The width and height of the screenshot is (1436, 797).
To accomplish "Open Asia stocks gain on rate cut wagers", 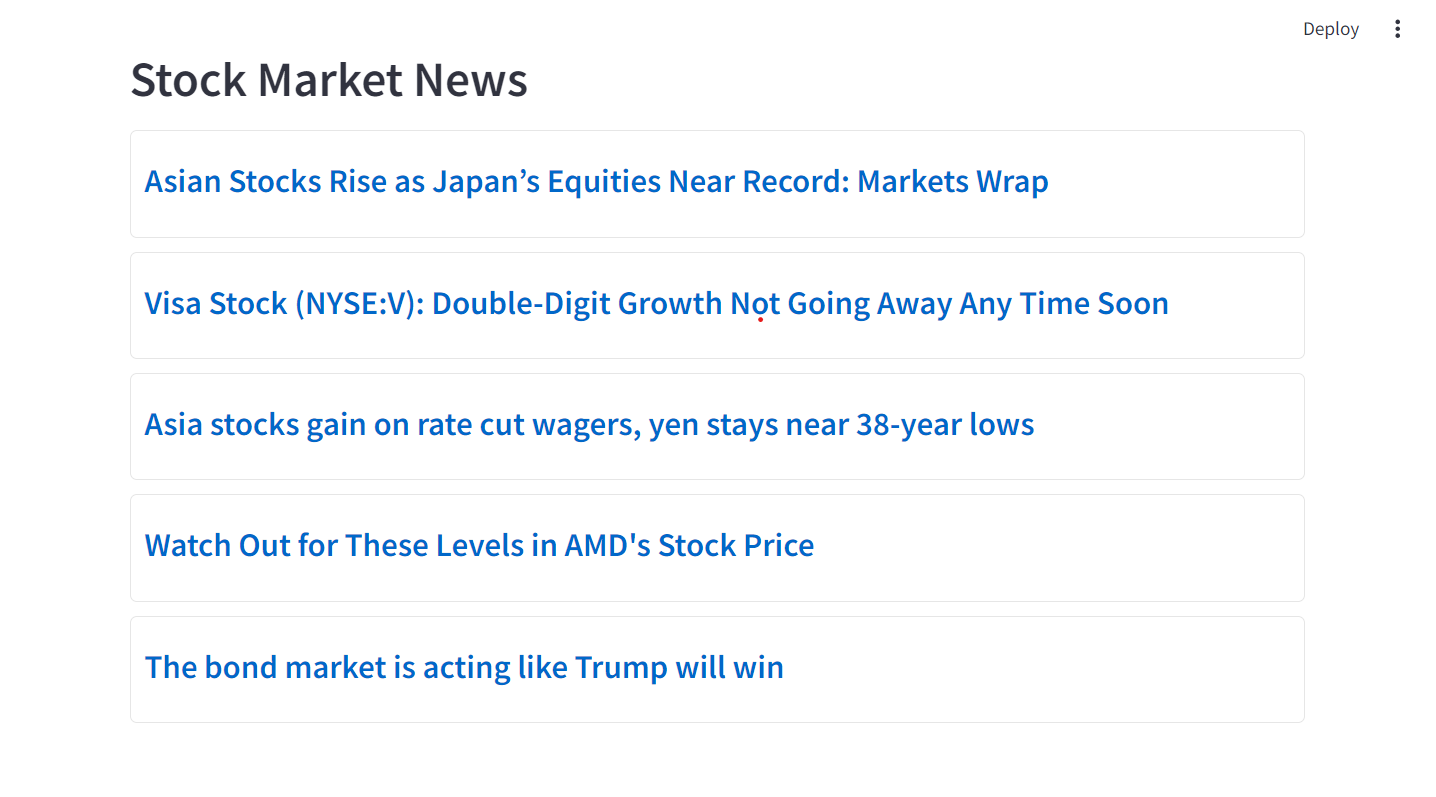I will click(x=589, y=424).
